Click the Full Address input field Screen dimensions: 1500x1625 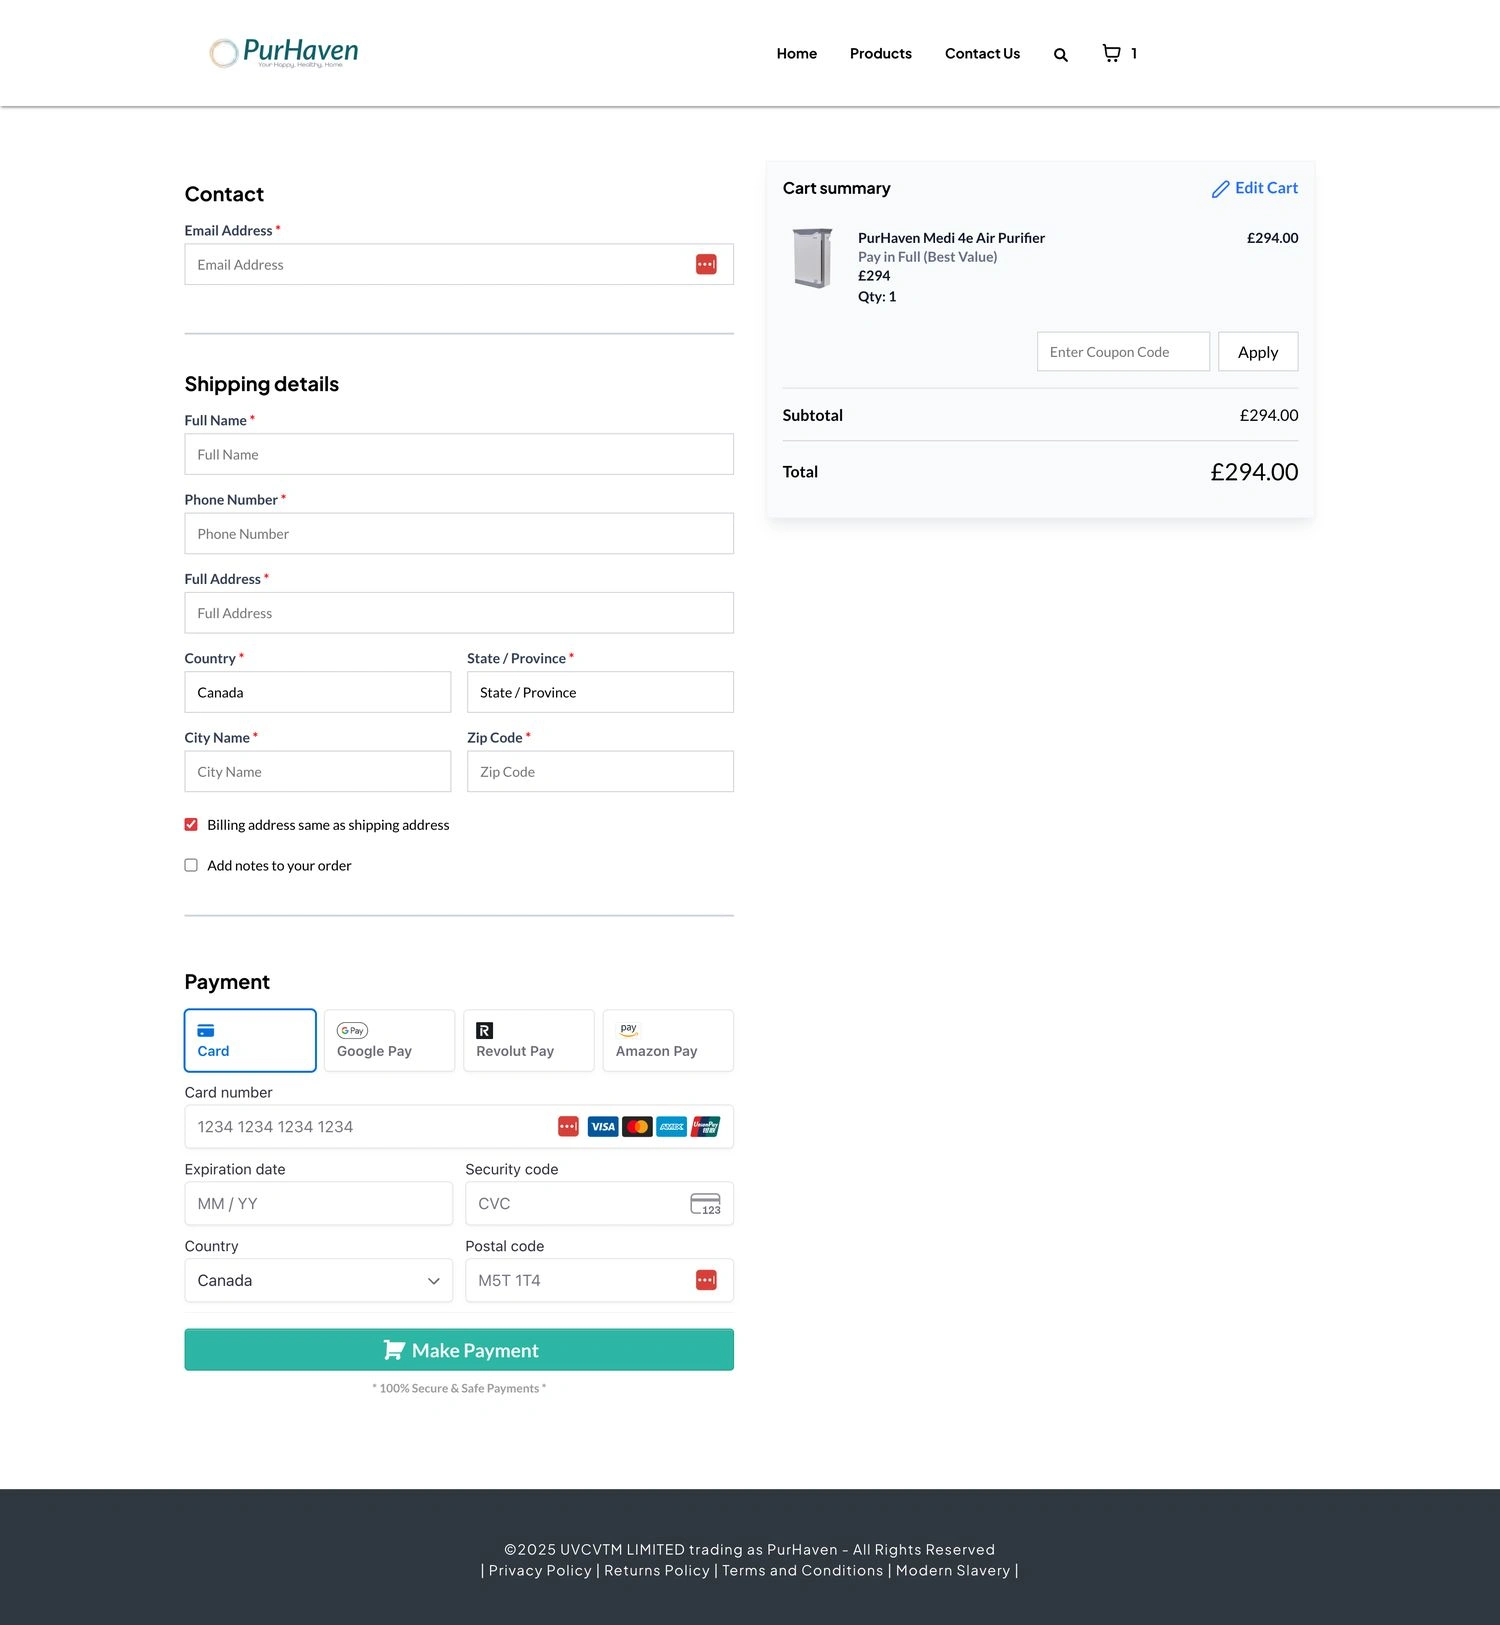point(459,613)
